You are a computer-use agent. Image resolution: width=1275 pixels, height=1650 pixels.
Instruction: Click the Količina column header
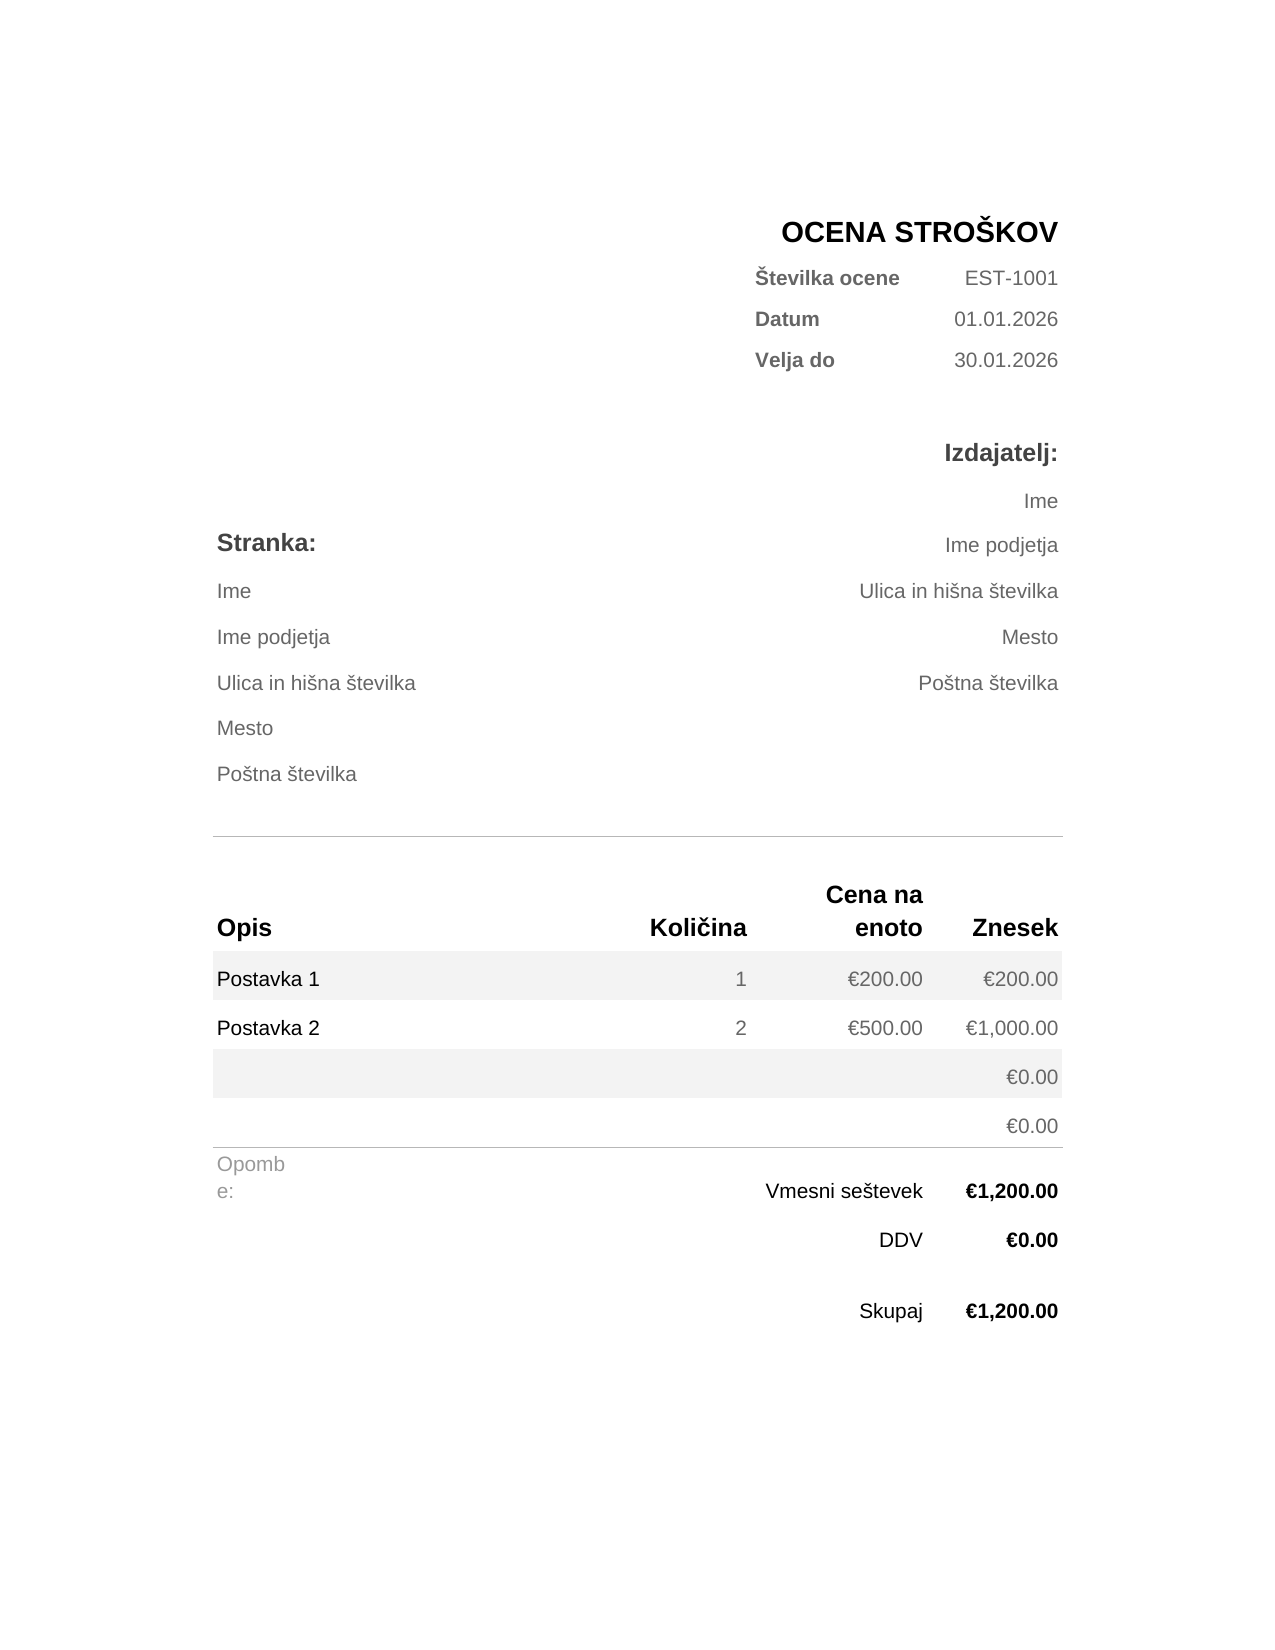[698, 928]
